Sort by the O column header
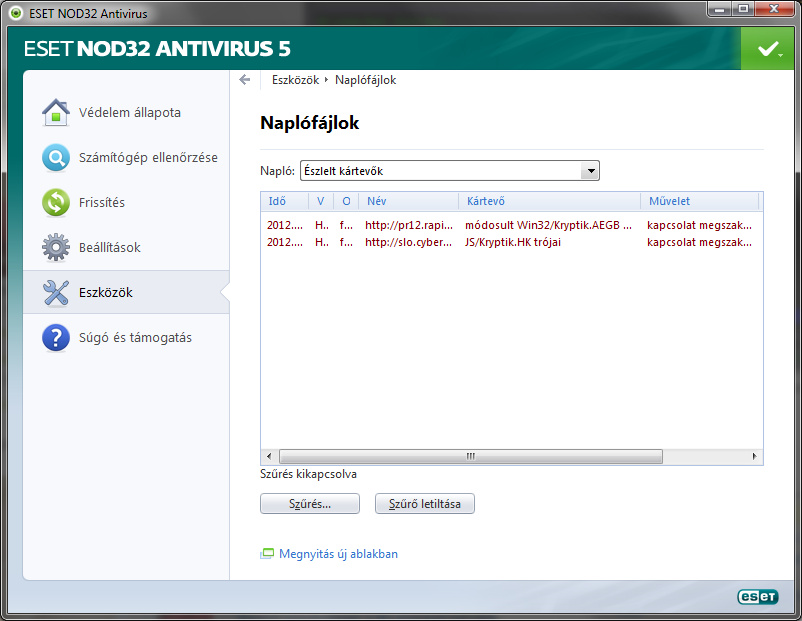 346,201
